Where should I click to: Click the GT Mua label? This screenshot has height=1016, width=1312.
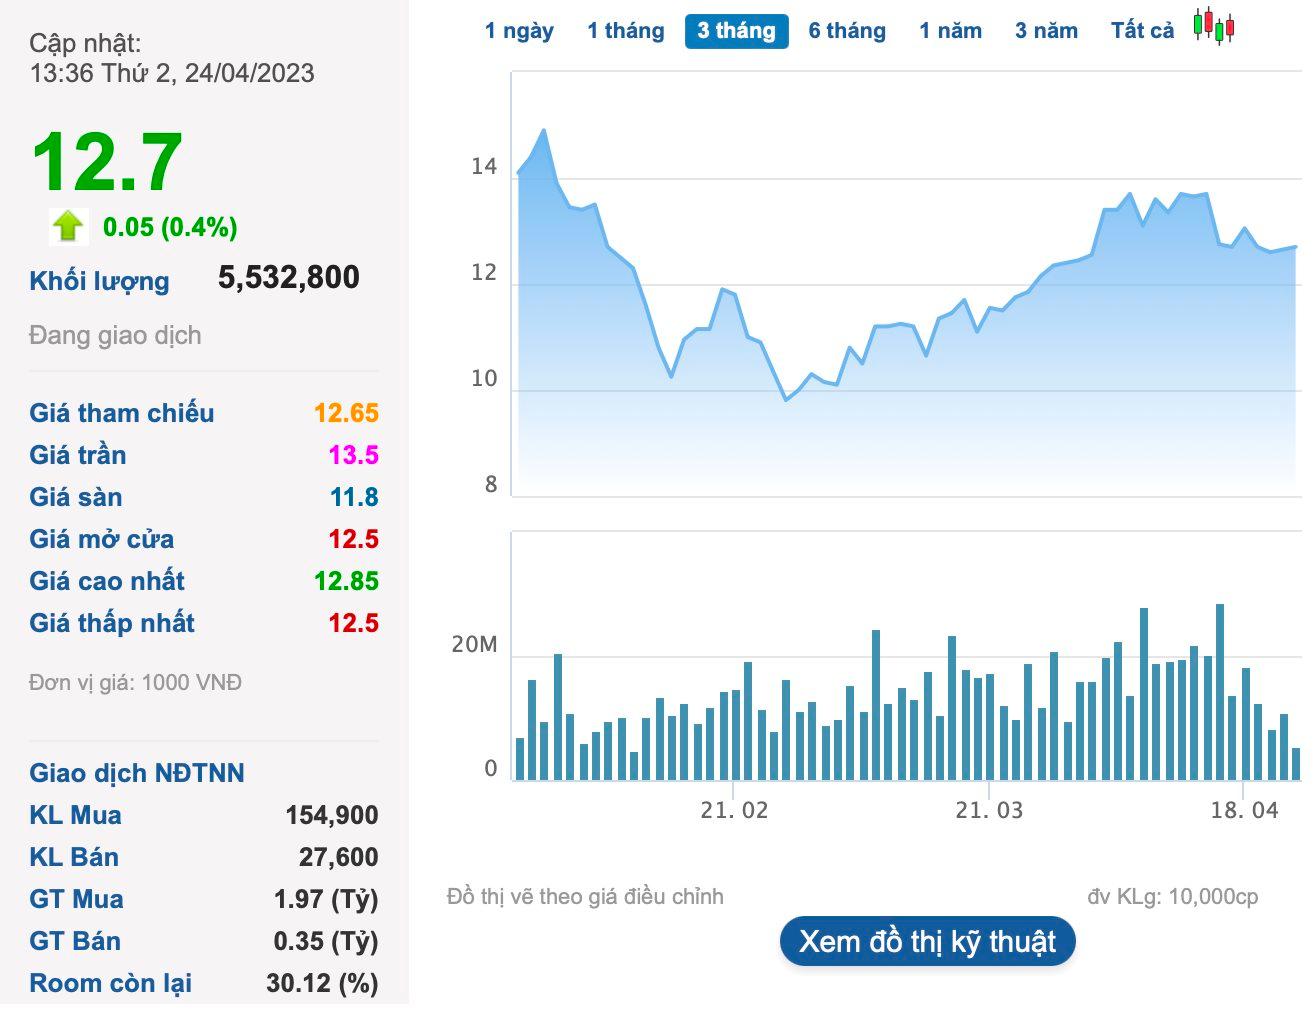coord(76,899)
